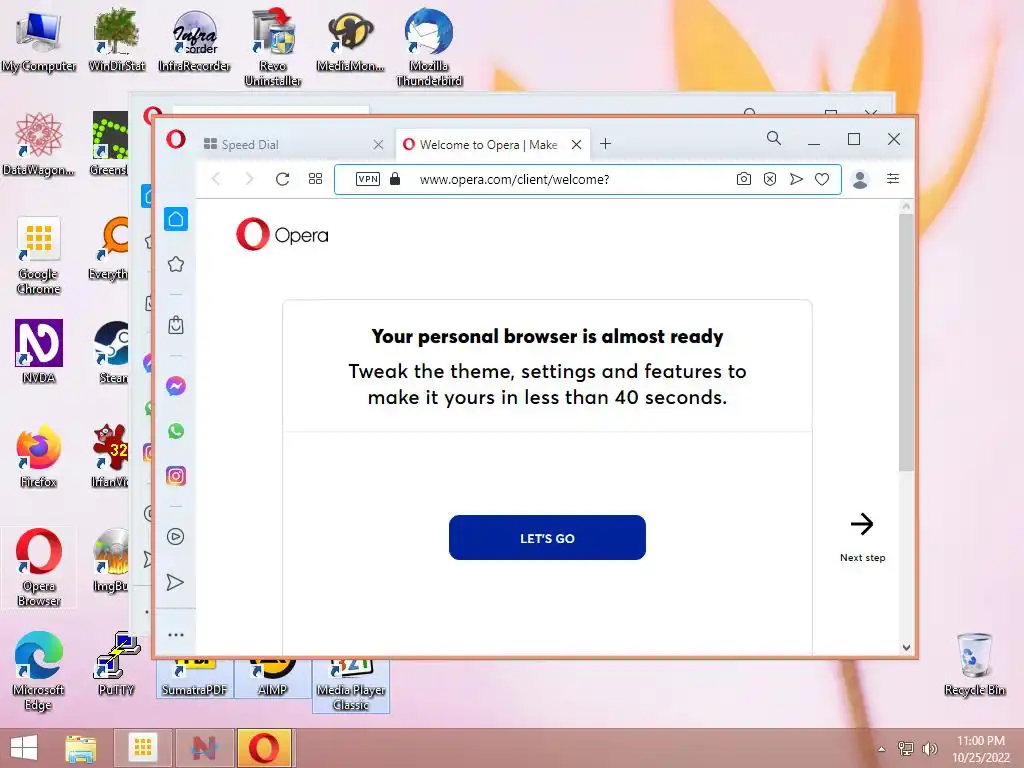Viewport: 1024px width, 768px height.
Task: Click the Opera logo on the page
Action: (282, 234)
